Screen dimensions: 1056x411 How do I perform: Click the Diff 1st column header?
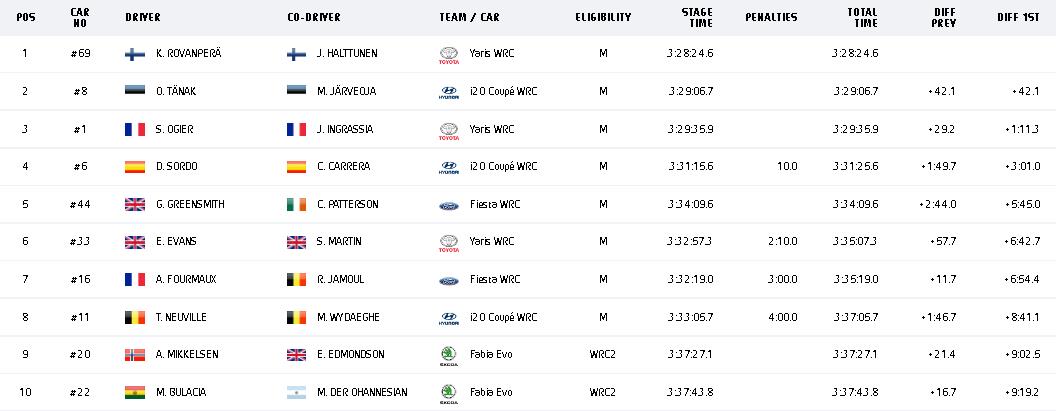point(1018,18)
